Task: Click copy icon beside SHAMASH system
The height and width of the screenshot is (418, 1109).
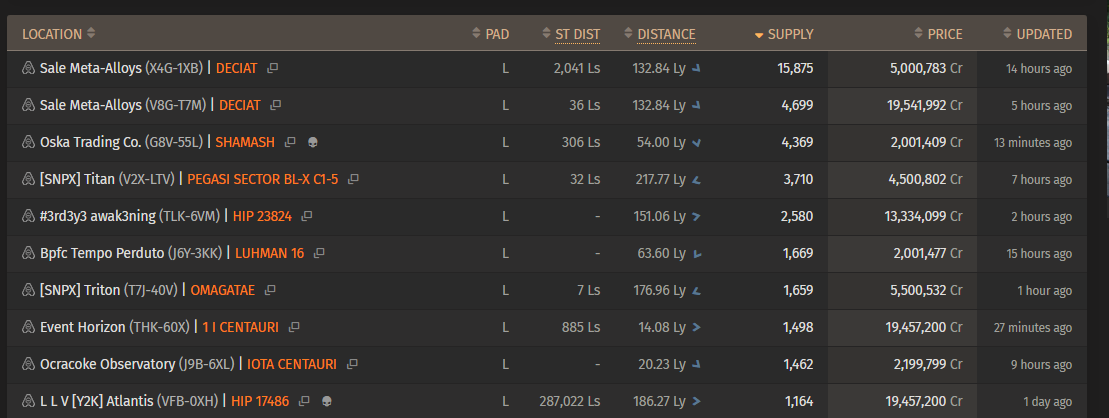Action: (x=290, y=142)
